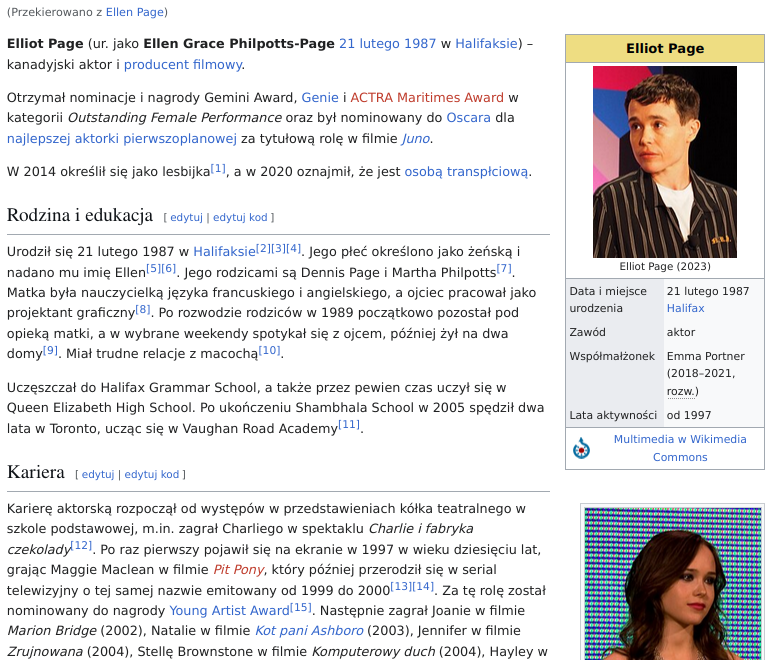767x660 pixels.
Task: Open the Juno film link
Action: (416, 139)
